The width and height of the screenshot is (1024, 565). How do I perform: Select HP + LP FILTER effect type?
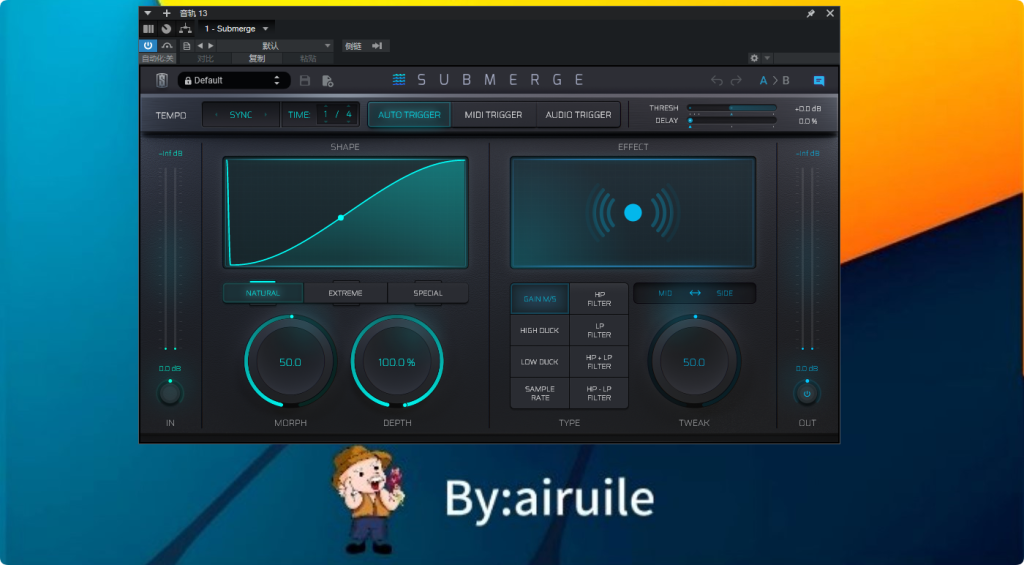pos(599,362)
